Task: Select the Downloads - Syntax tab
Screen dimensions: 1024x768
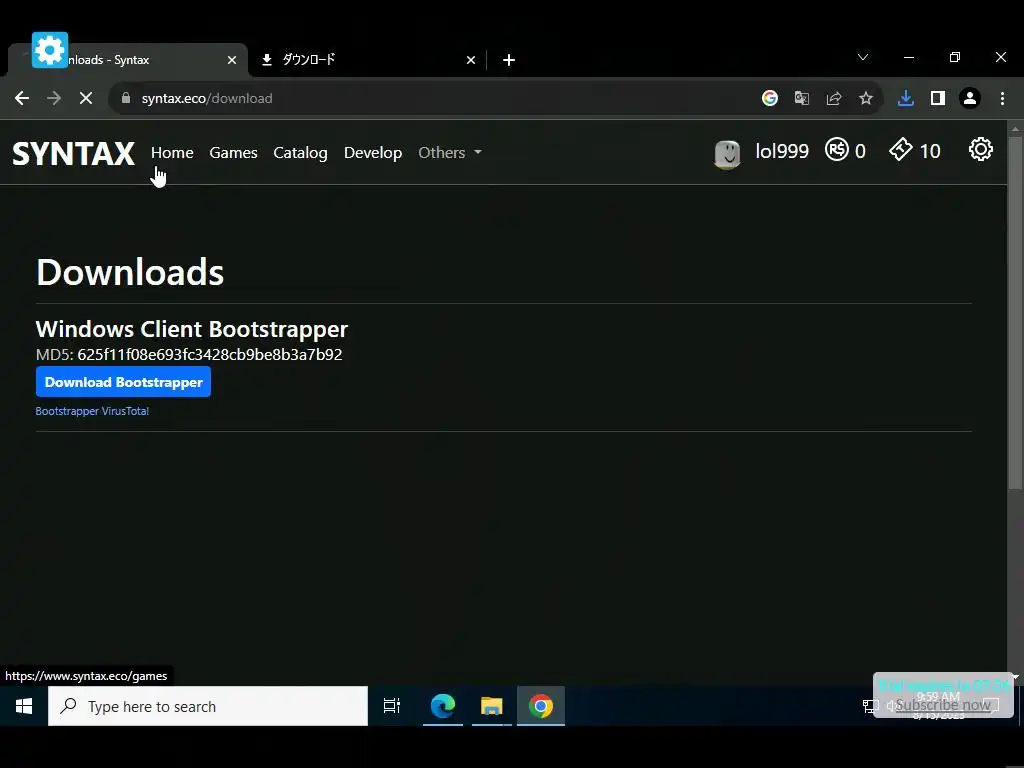Action: point(127,60)
